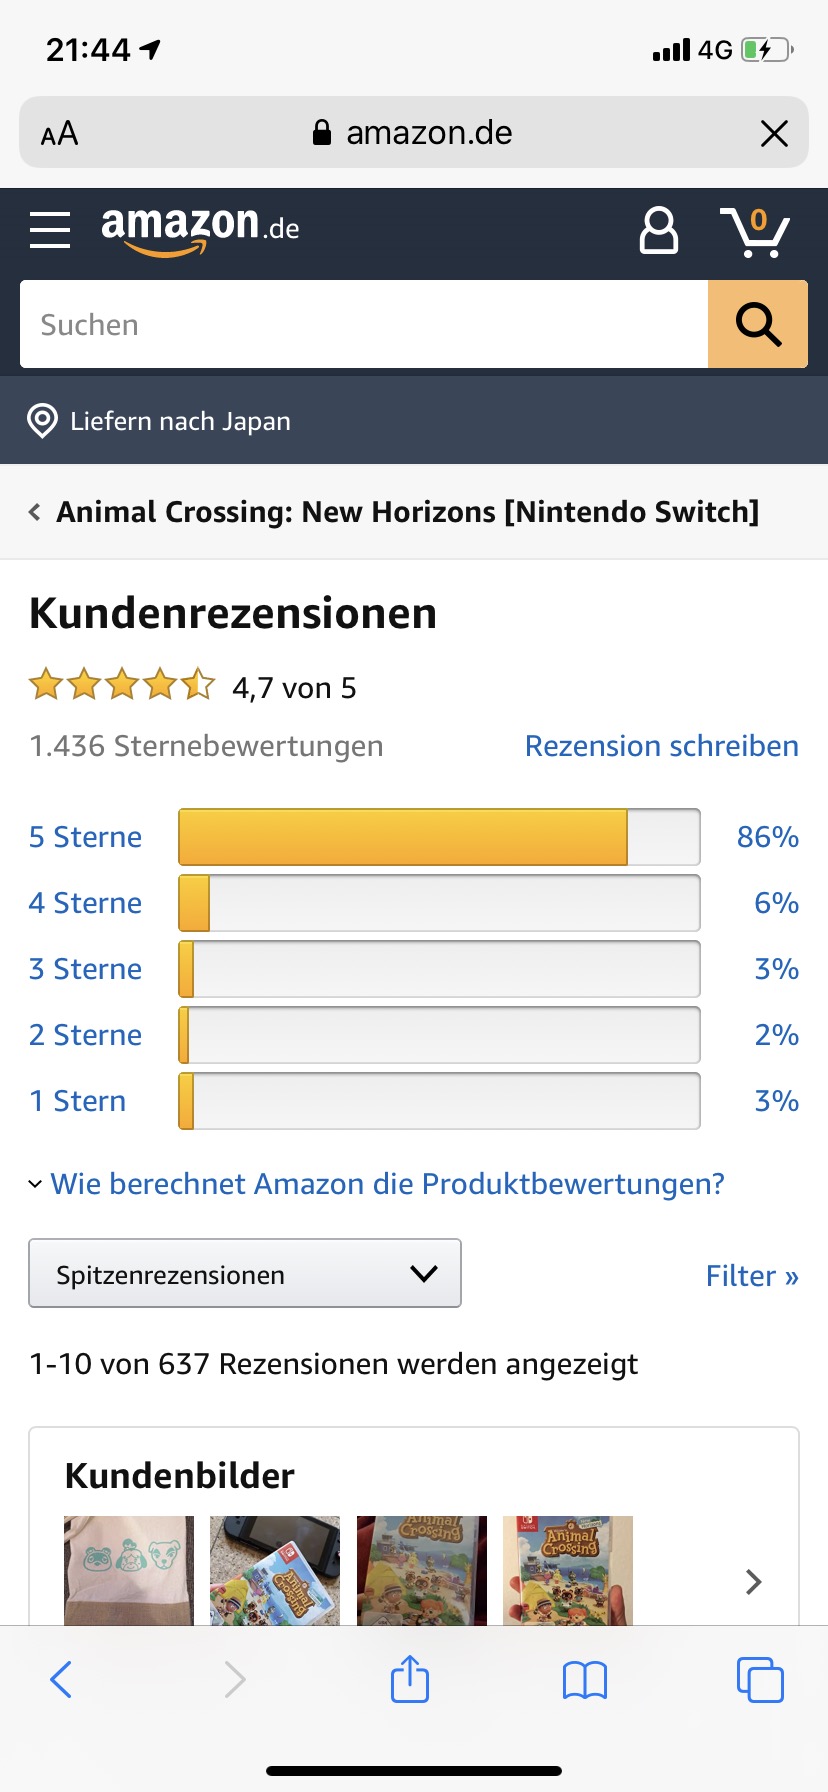
Task: Tap the orange search magnifier button
Action: pos(758,324)
